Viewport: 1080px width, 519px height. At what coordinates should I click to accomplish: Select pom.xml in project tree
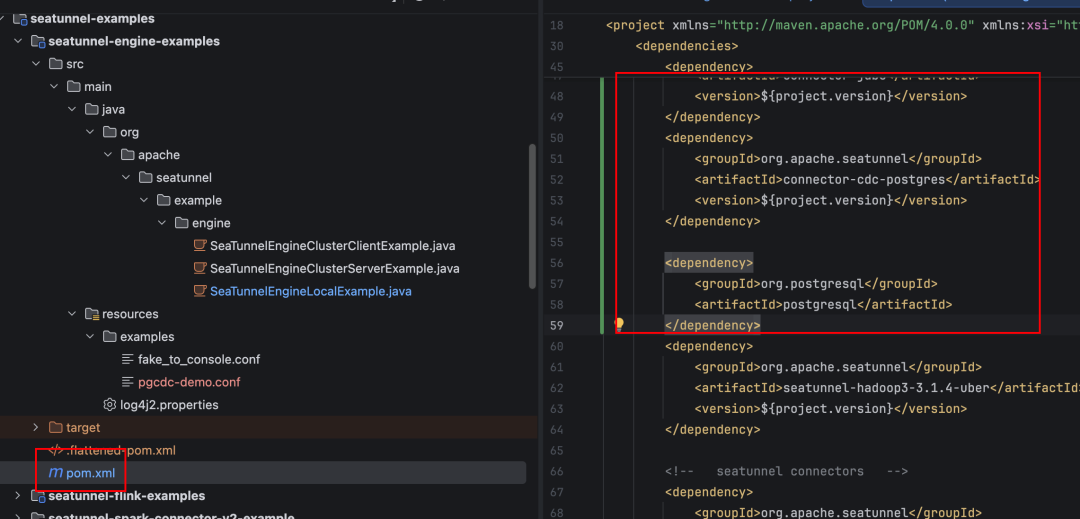point(90,473)
